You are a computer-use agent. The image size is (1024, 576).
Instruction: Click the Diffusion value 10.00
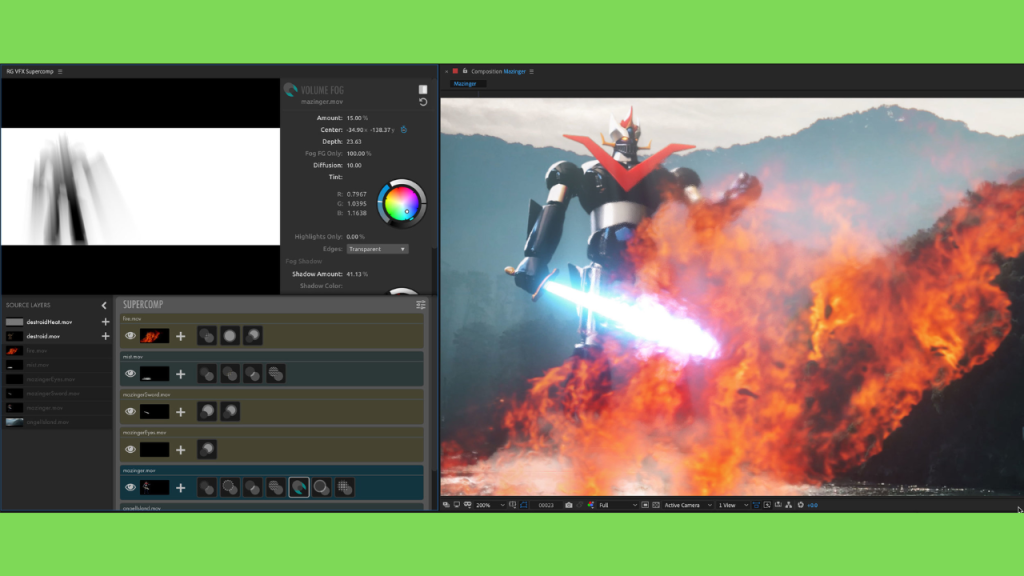(x=354, y=165)
